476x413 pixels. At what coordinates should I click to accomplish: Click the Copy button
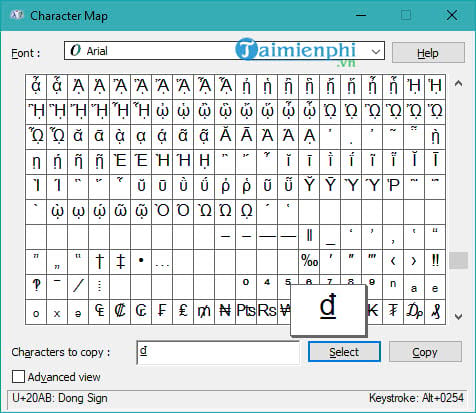(425, 352)
